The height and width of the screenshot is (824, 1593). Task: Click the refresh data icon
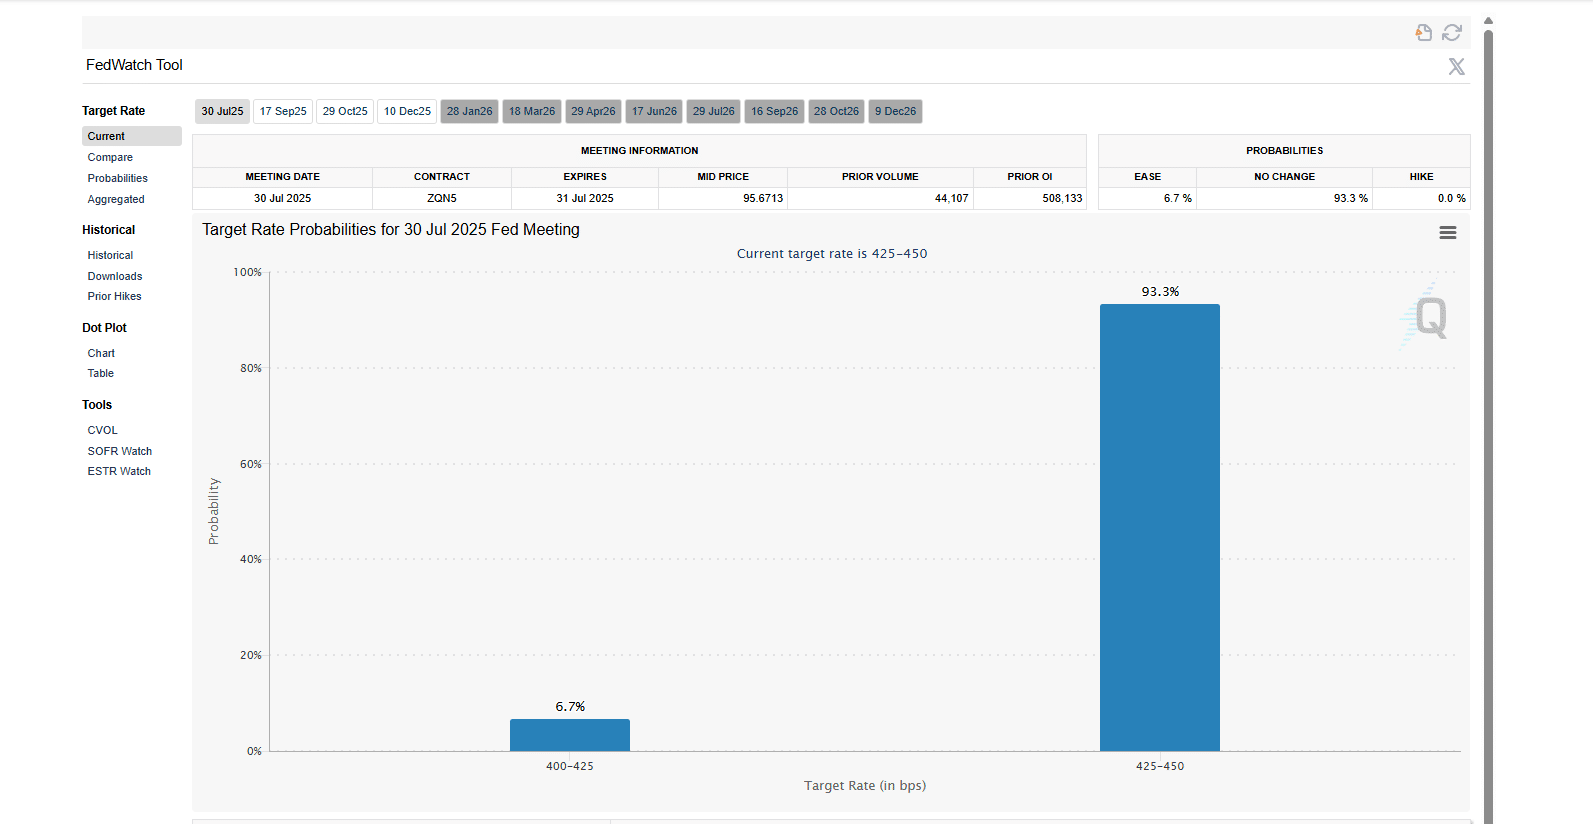click(1452, 33)
